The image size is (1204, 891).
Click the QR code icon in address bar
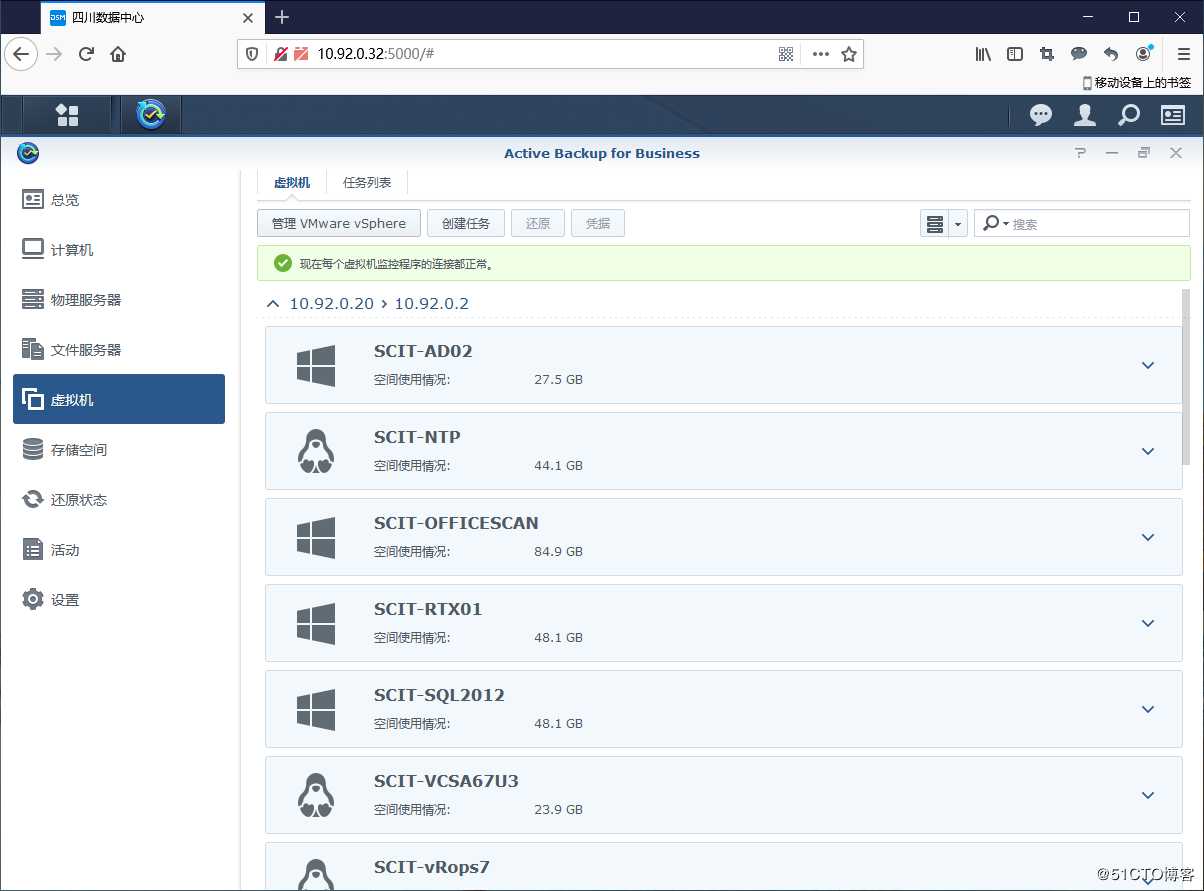click(786, 54)
